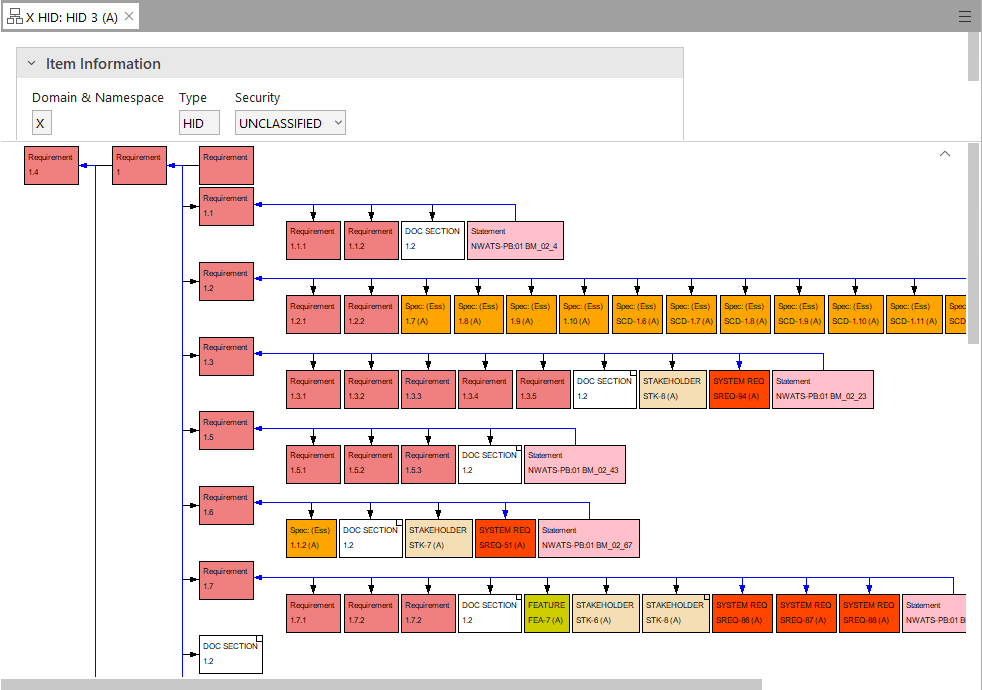Click the horizontal scrollbar at the bottom
This screenshot has width=982, height=690.
(381, 684)
